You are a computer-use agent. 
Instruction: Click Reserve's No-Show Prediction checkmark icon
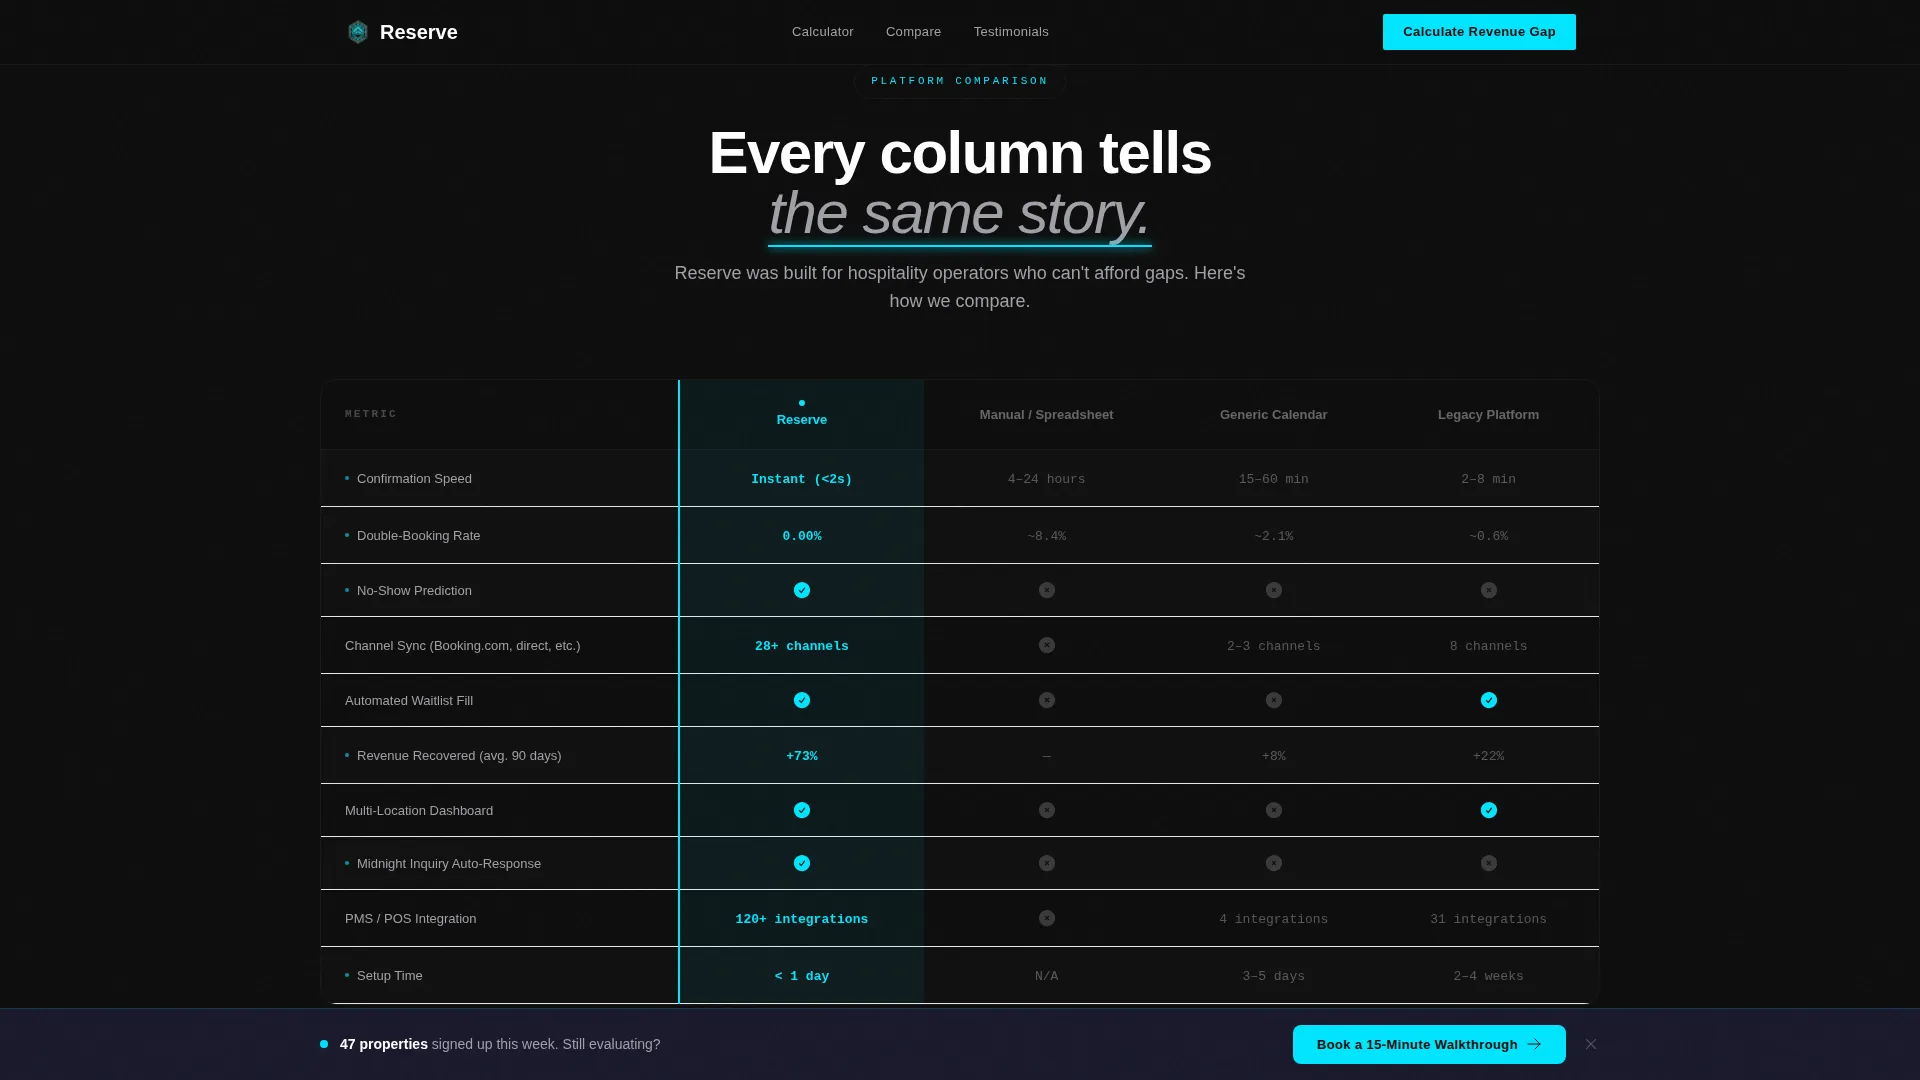[x=802, y=590]
